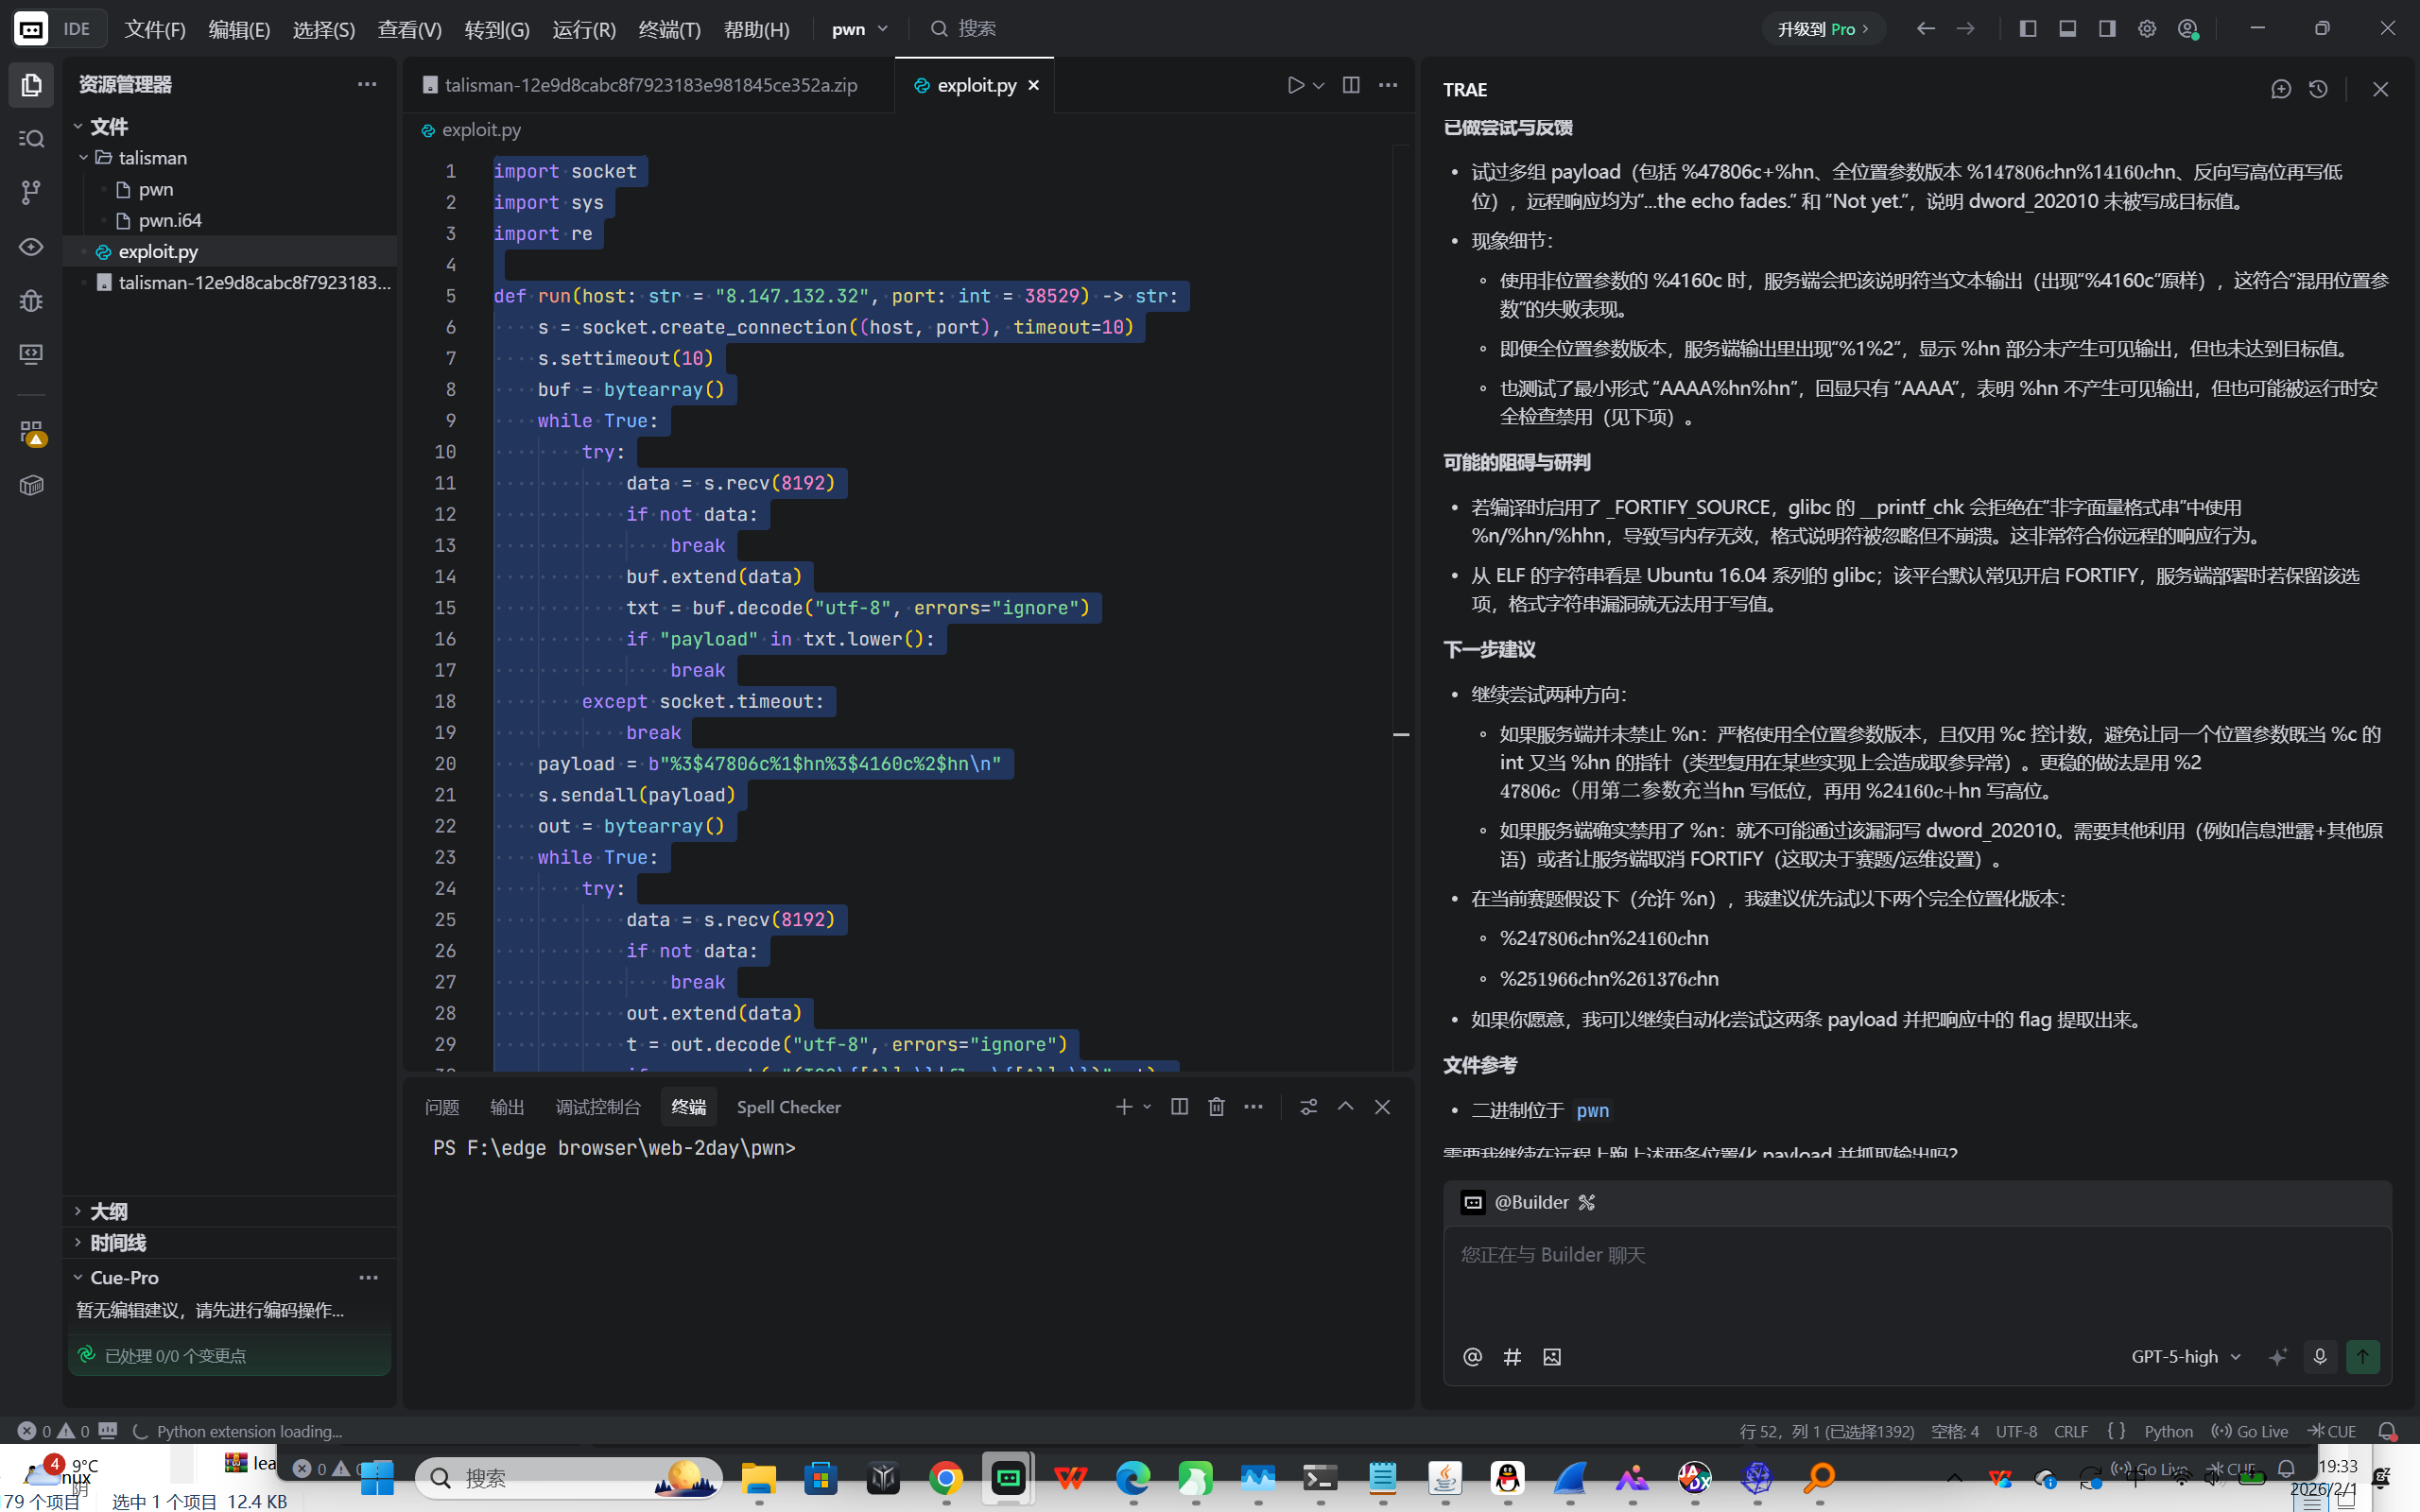Toggle the primary sidebar layout button
This screenshot has height=1512, width=2420.
point(2027,29)
